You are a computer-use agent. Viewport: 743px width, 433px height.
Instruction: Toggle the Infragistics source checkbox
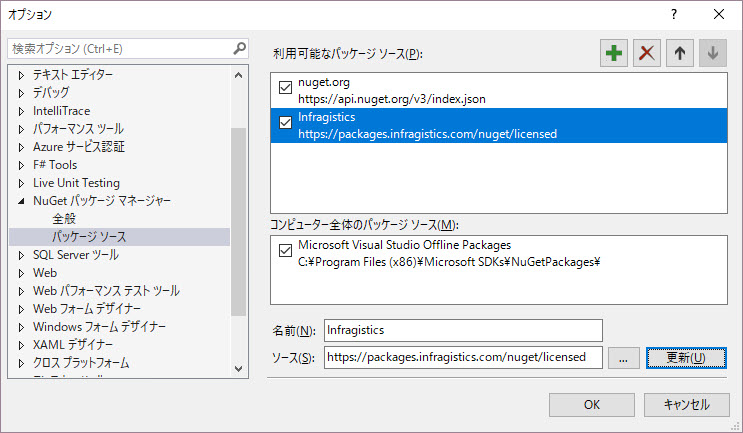click(x=285, y=125)
